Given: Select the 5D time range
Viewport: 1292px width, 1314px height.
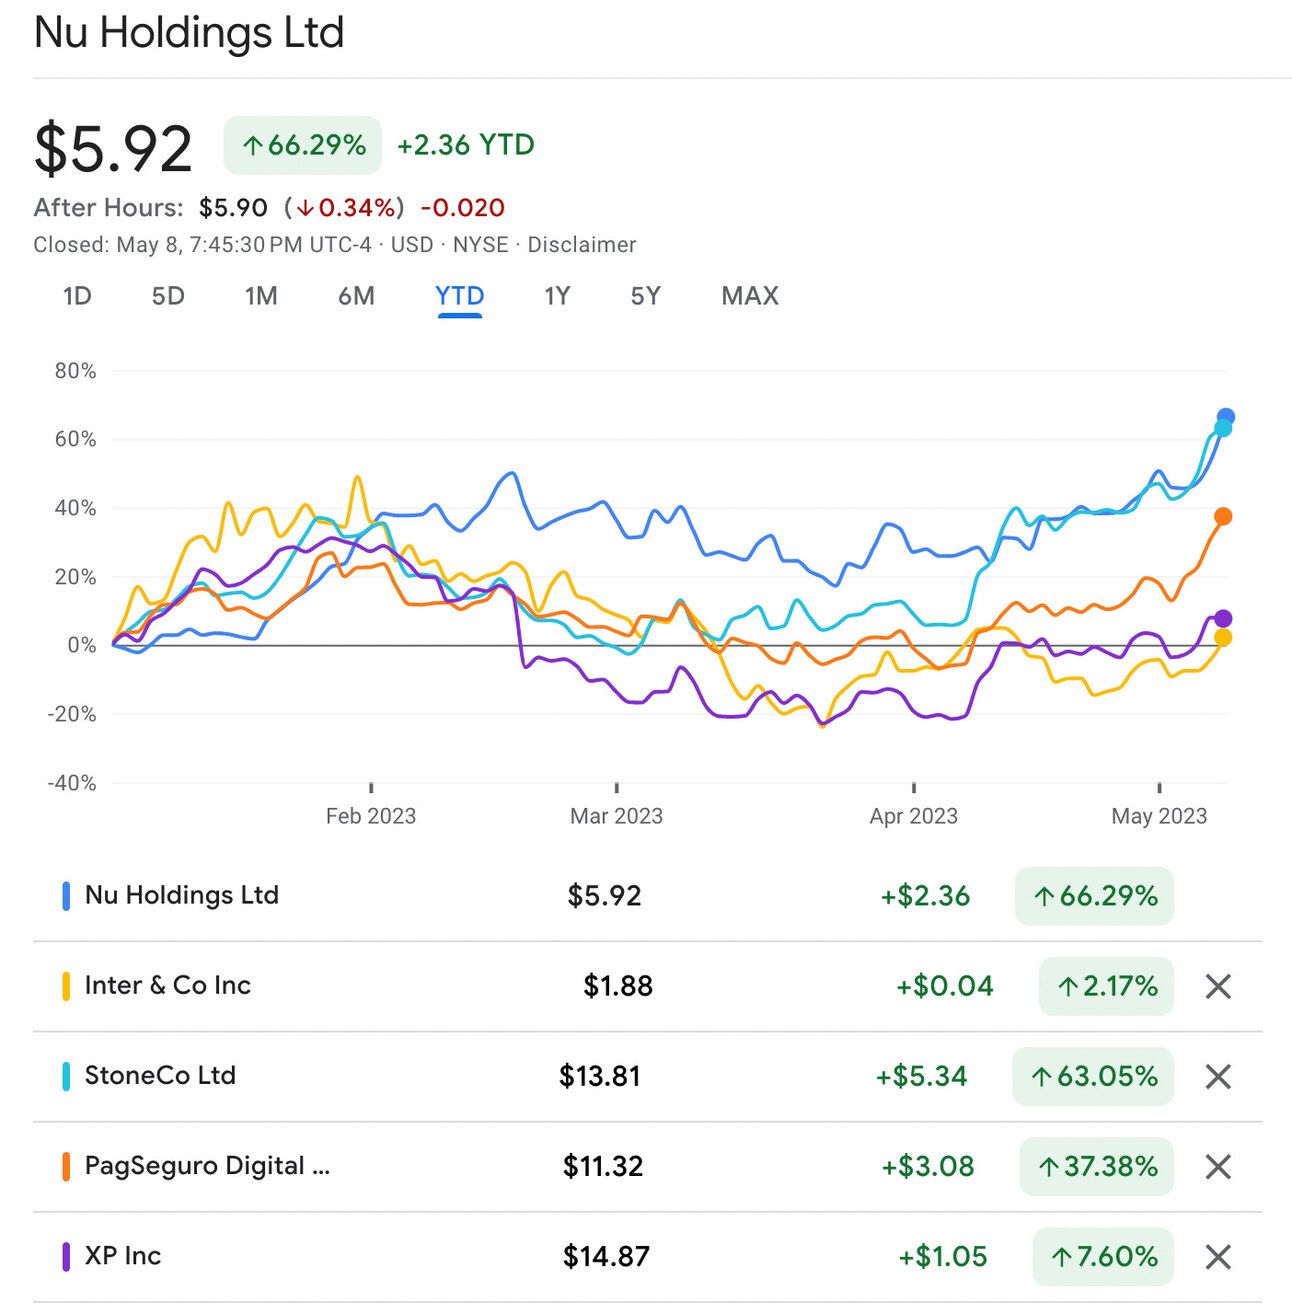Looking at the screenshot, I should point(168,296).
